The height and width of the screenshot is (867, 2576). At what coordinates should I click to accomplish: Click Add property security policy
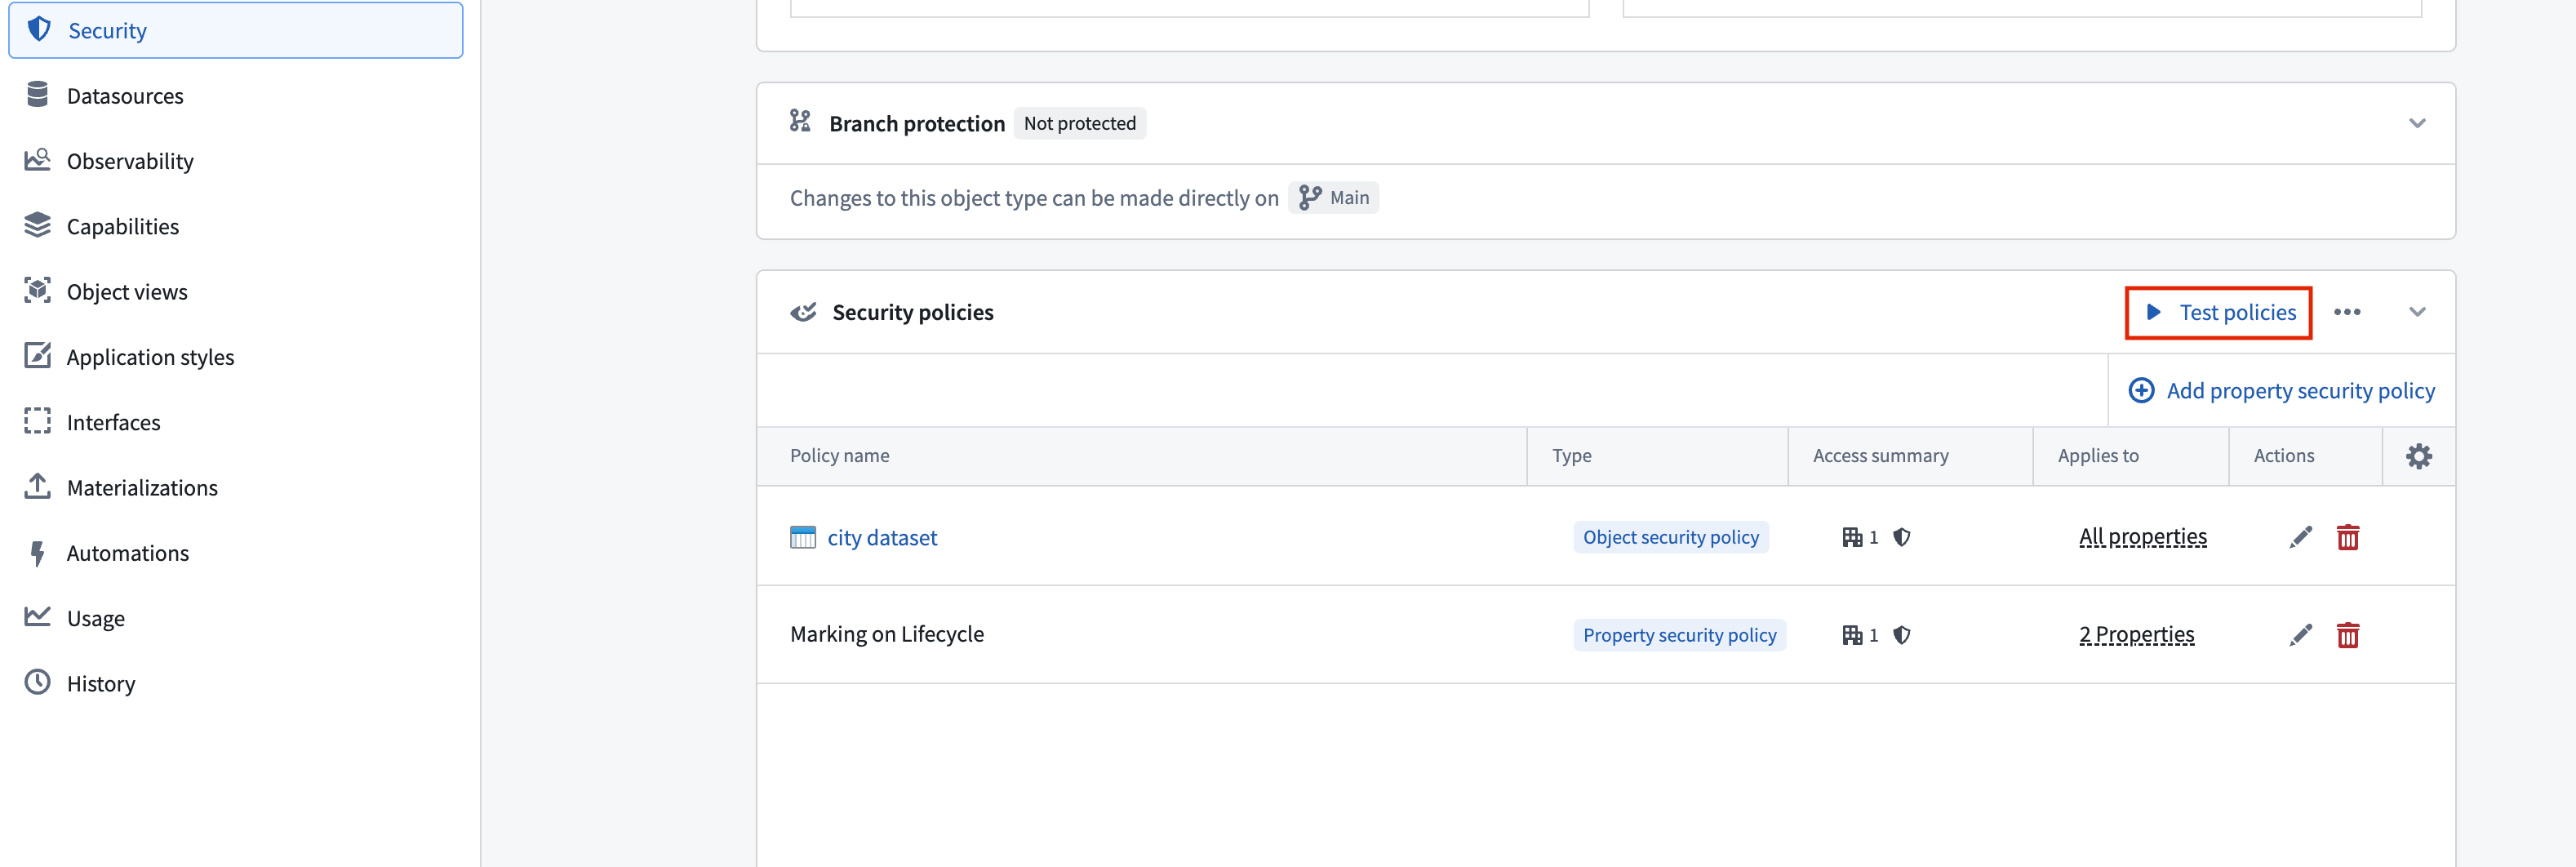(2281, 391)
